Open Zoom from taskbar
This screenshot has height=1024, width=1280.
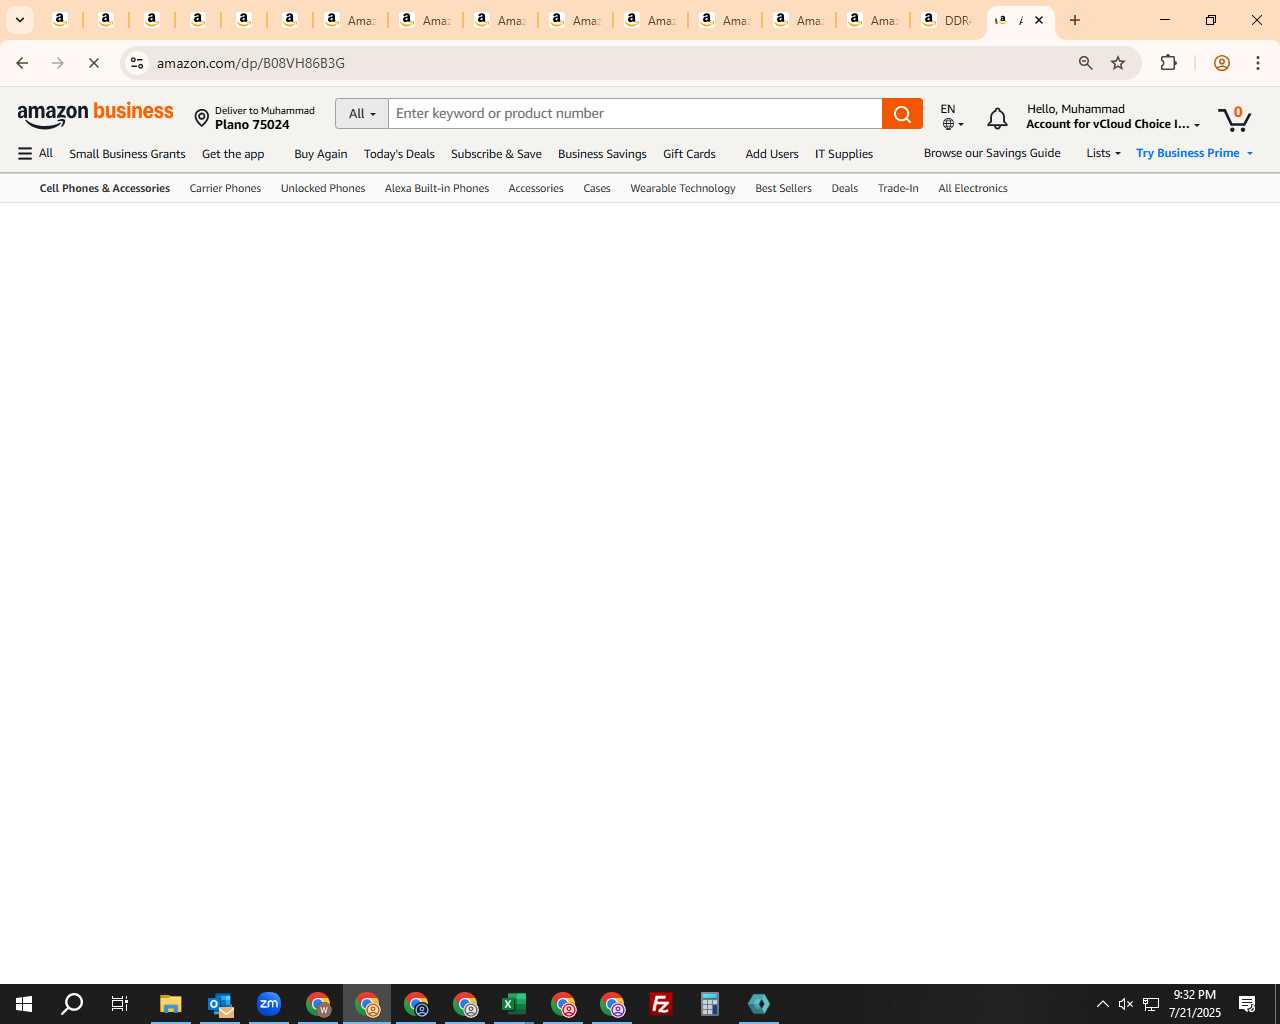pos(269,1004)
